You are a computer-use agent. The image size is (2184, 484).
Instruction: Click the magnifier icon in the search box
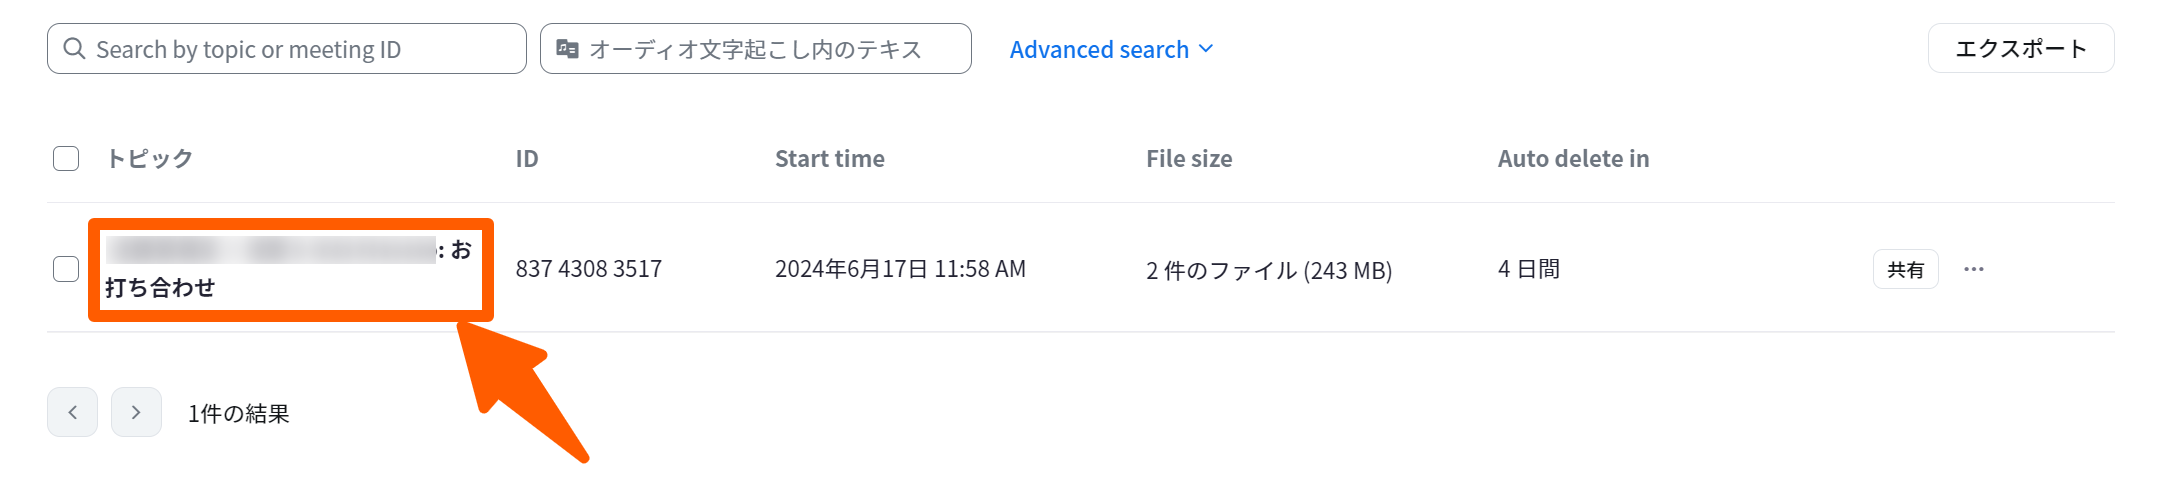[x=74, y=49]
